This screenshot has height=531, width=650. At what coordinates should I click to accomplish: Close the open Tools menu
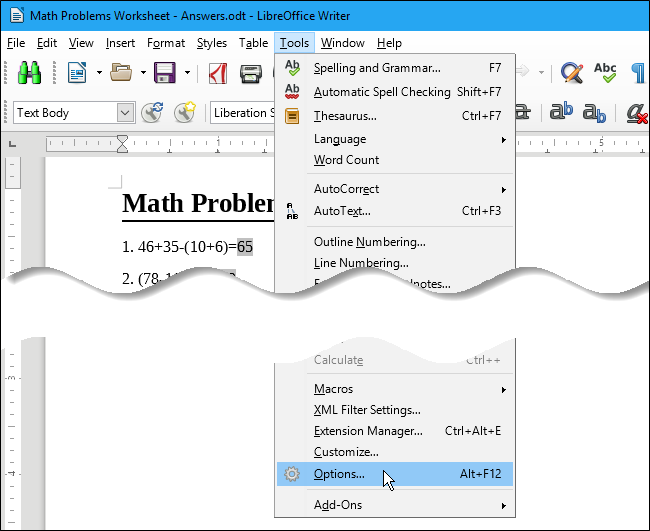[294, 43]
